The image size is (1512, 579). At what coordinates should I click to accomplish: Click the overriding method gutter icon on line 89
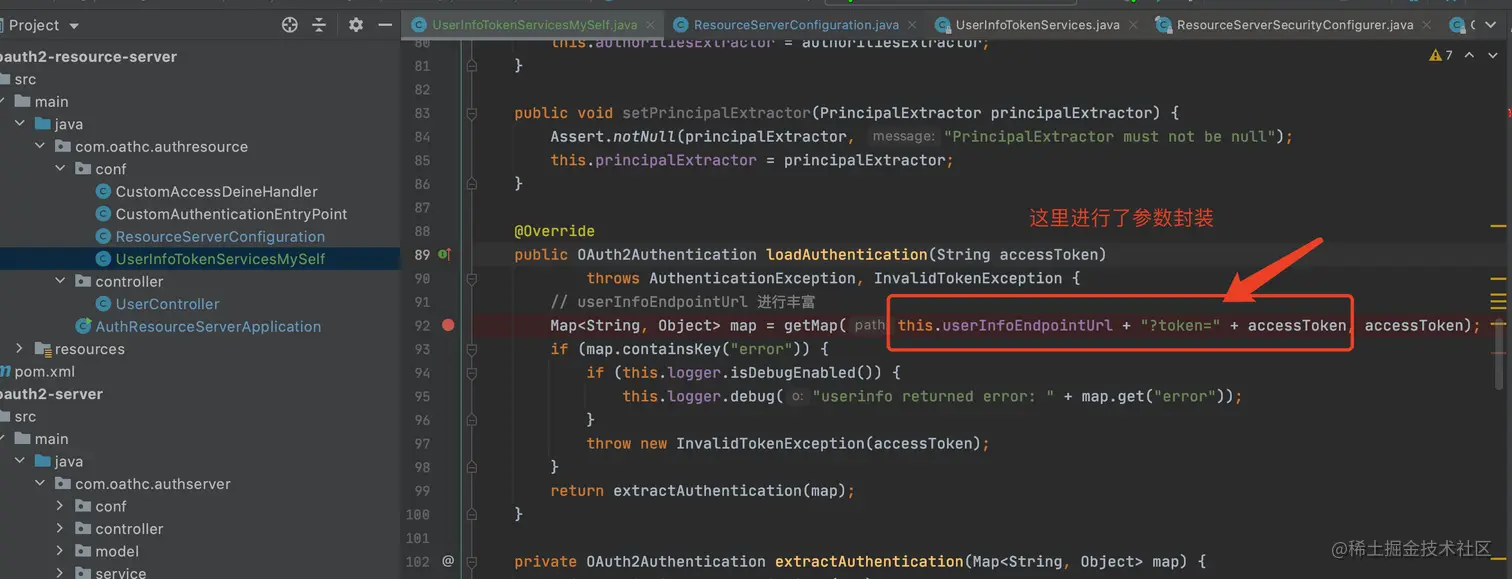click(445, 255)
